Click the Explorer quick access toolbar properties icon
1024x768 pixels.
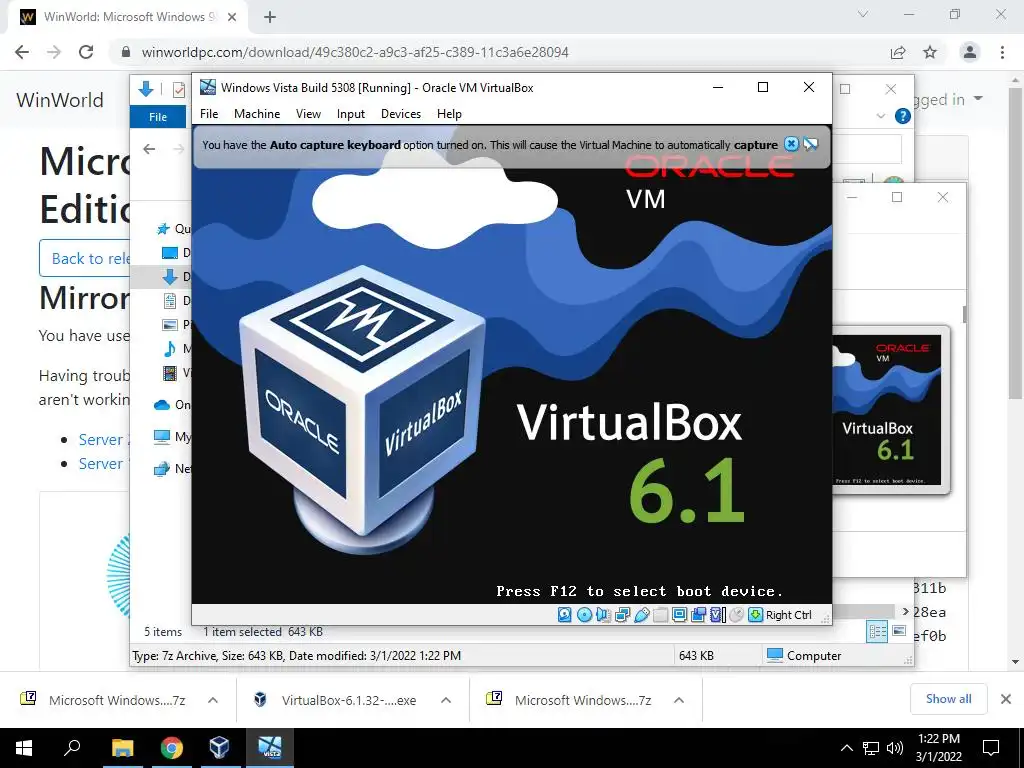point(178,89)
